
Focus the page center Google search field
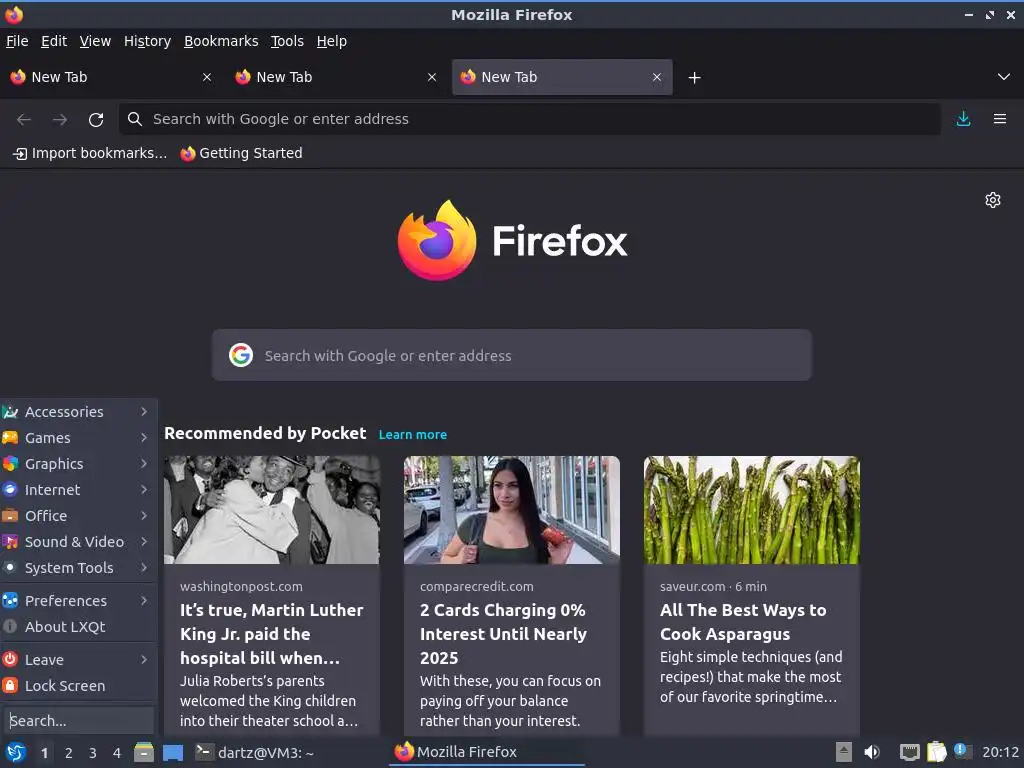(x=511, y=355)
